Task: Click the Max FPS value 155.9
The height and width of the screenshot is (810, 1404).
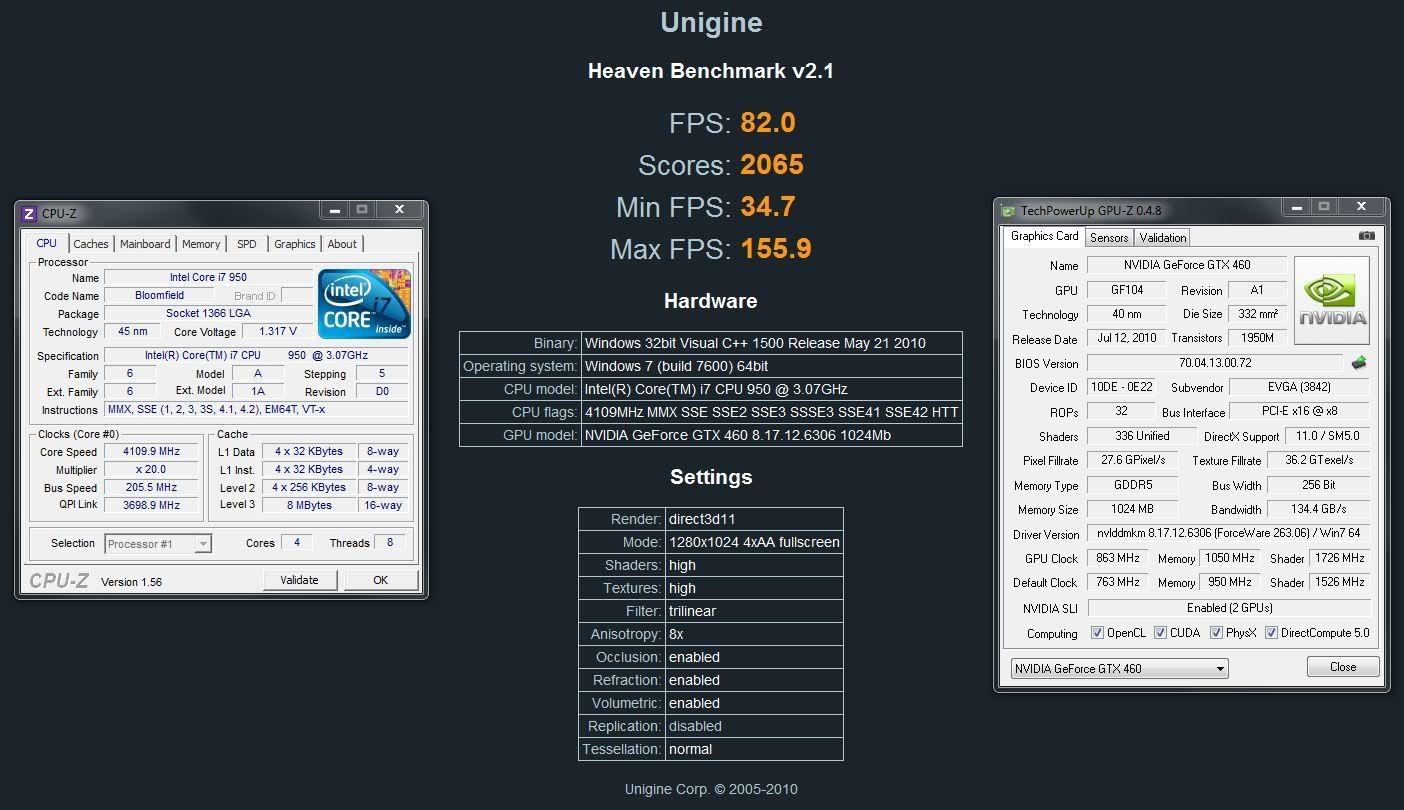Action: (776, 248)
